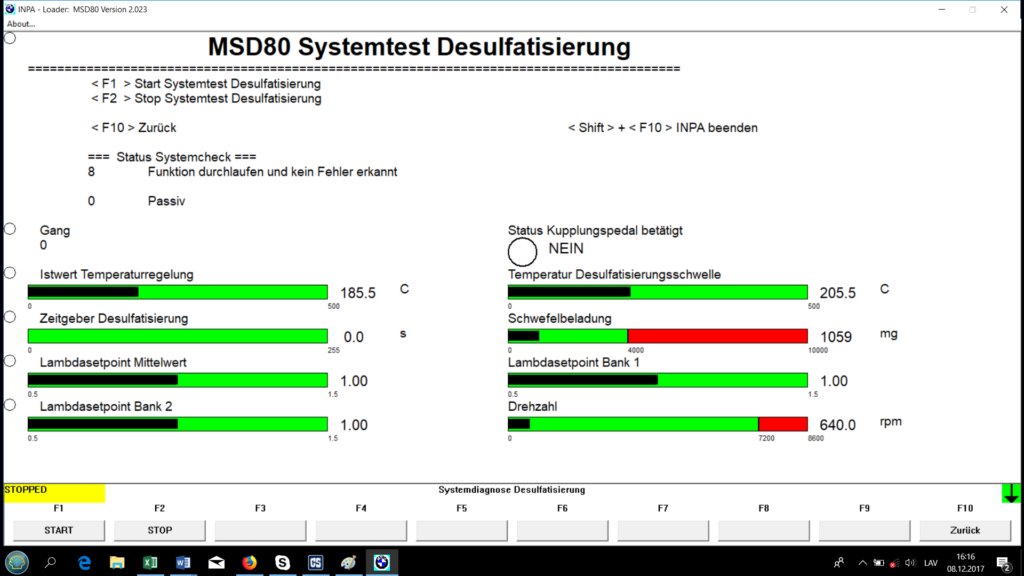Click the Schwefelbeladung gauge bar
1024x576 pixels.
657,337
